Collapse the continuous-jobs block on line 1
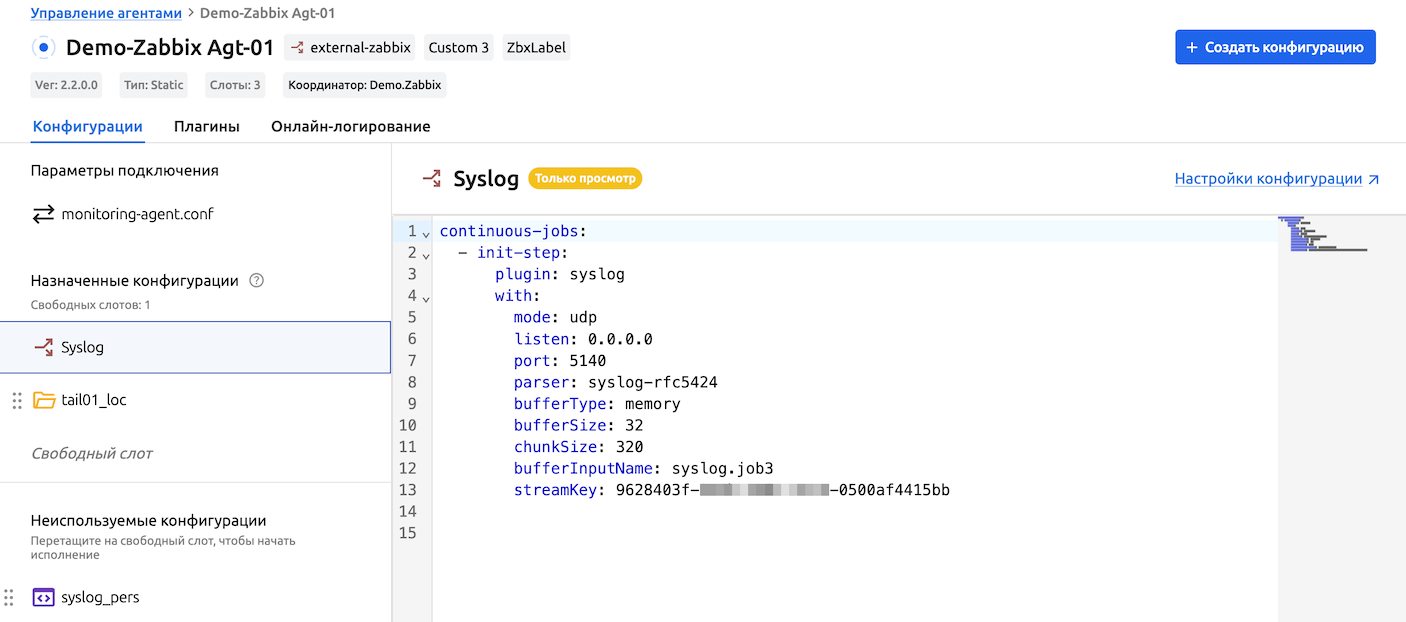Viewport: 1406px width, 622px height. point(427,233)
